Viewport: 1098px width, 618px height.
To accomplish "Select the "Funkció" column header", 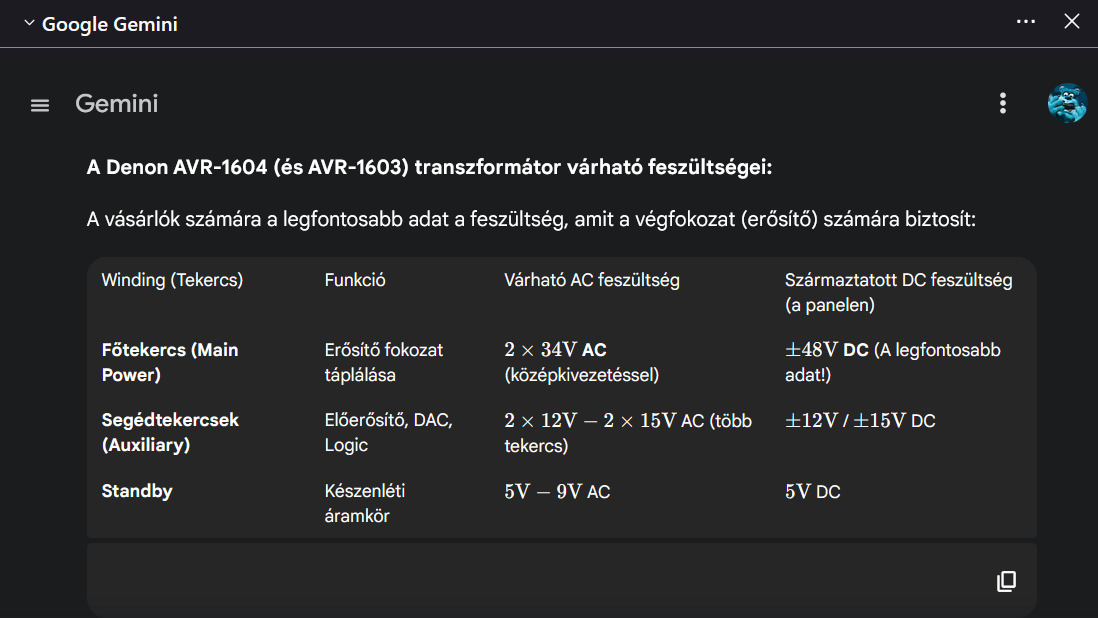I will coord(355,280).
